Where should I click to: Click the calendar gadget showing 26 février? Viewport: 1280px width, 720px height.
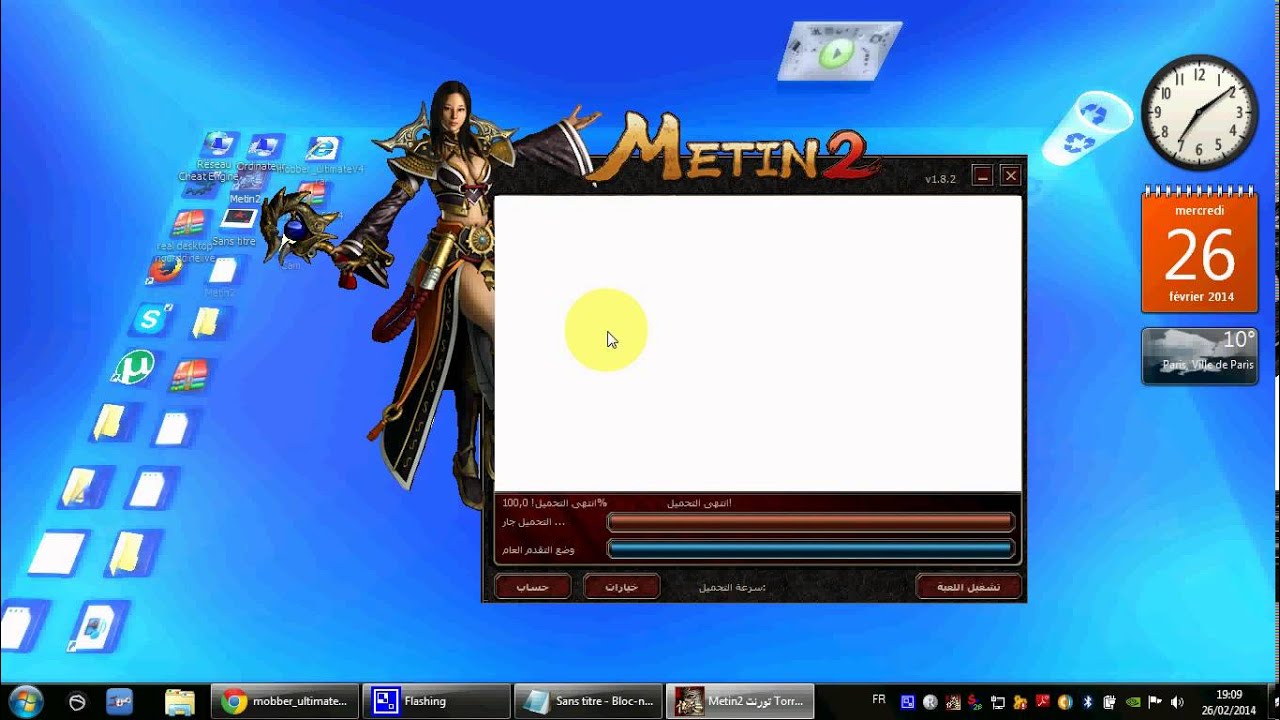(x=1199, y=252)
